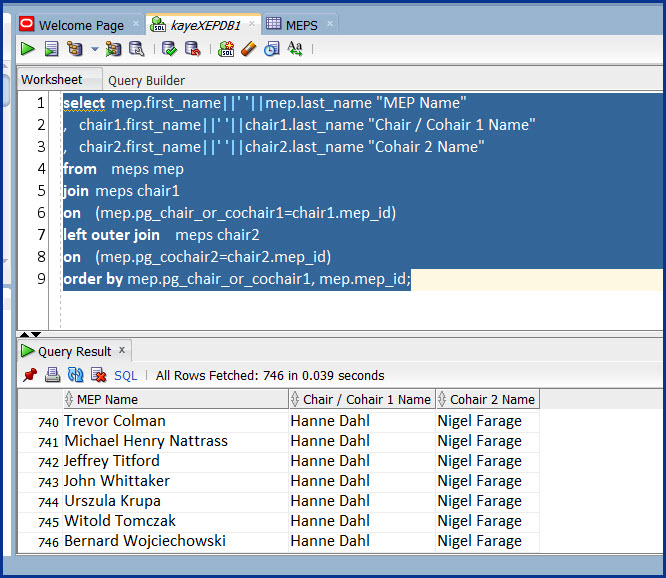Image resolution: width=666 pixels, height=578 pixels.
Task: Switch to the Query Builder tab
Action: 147,81
